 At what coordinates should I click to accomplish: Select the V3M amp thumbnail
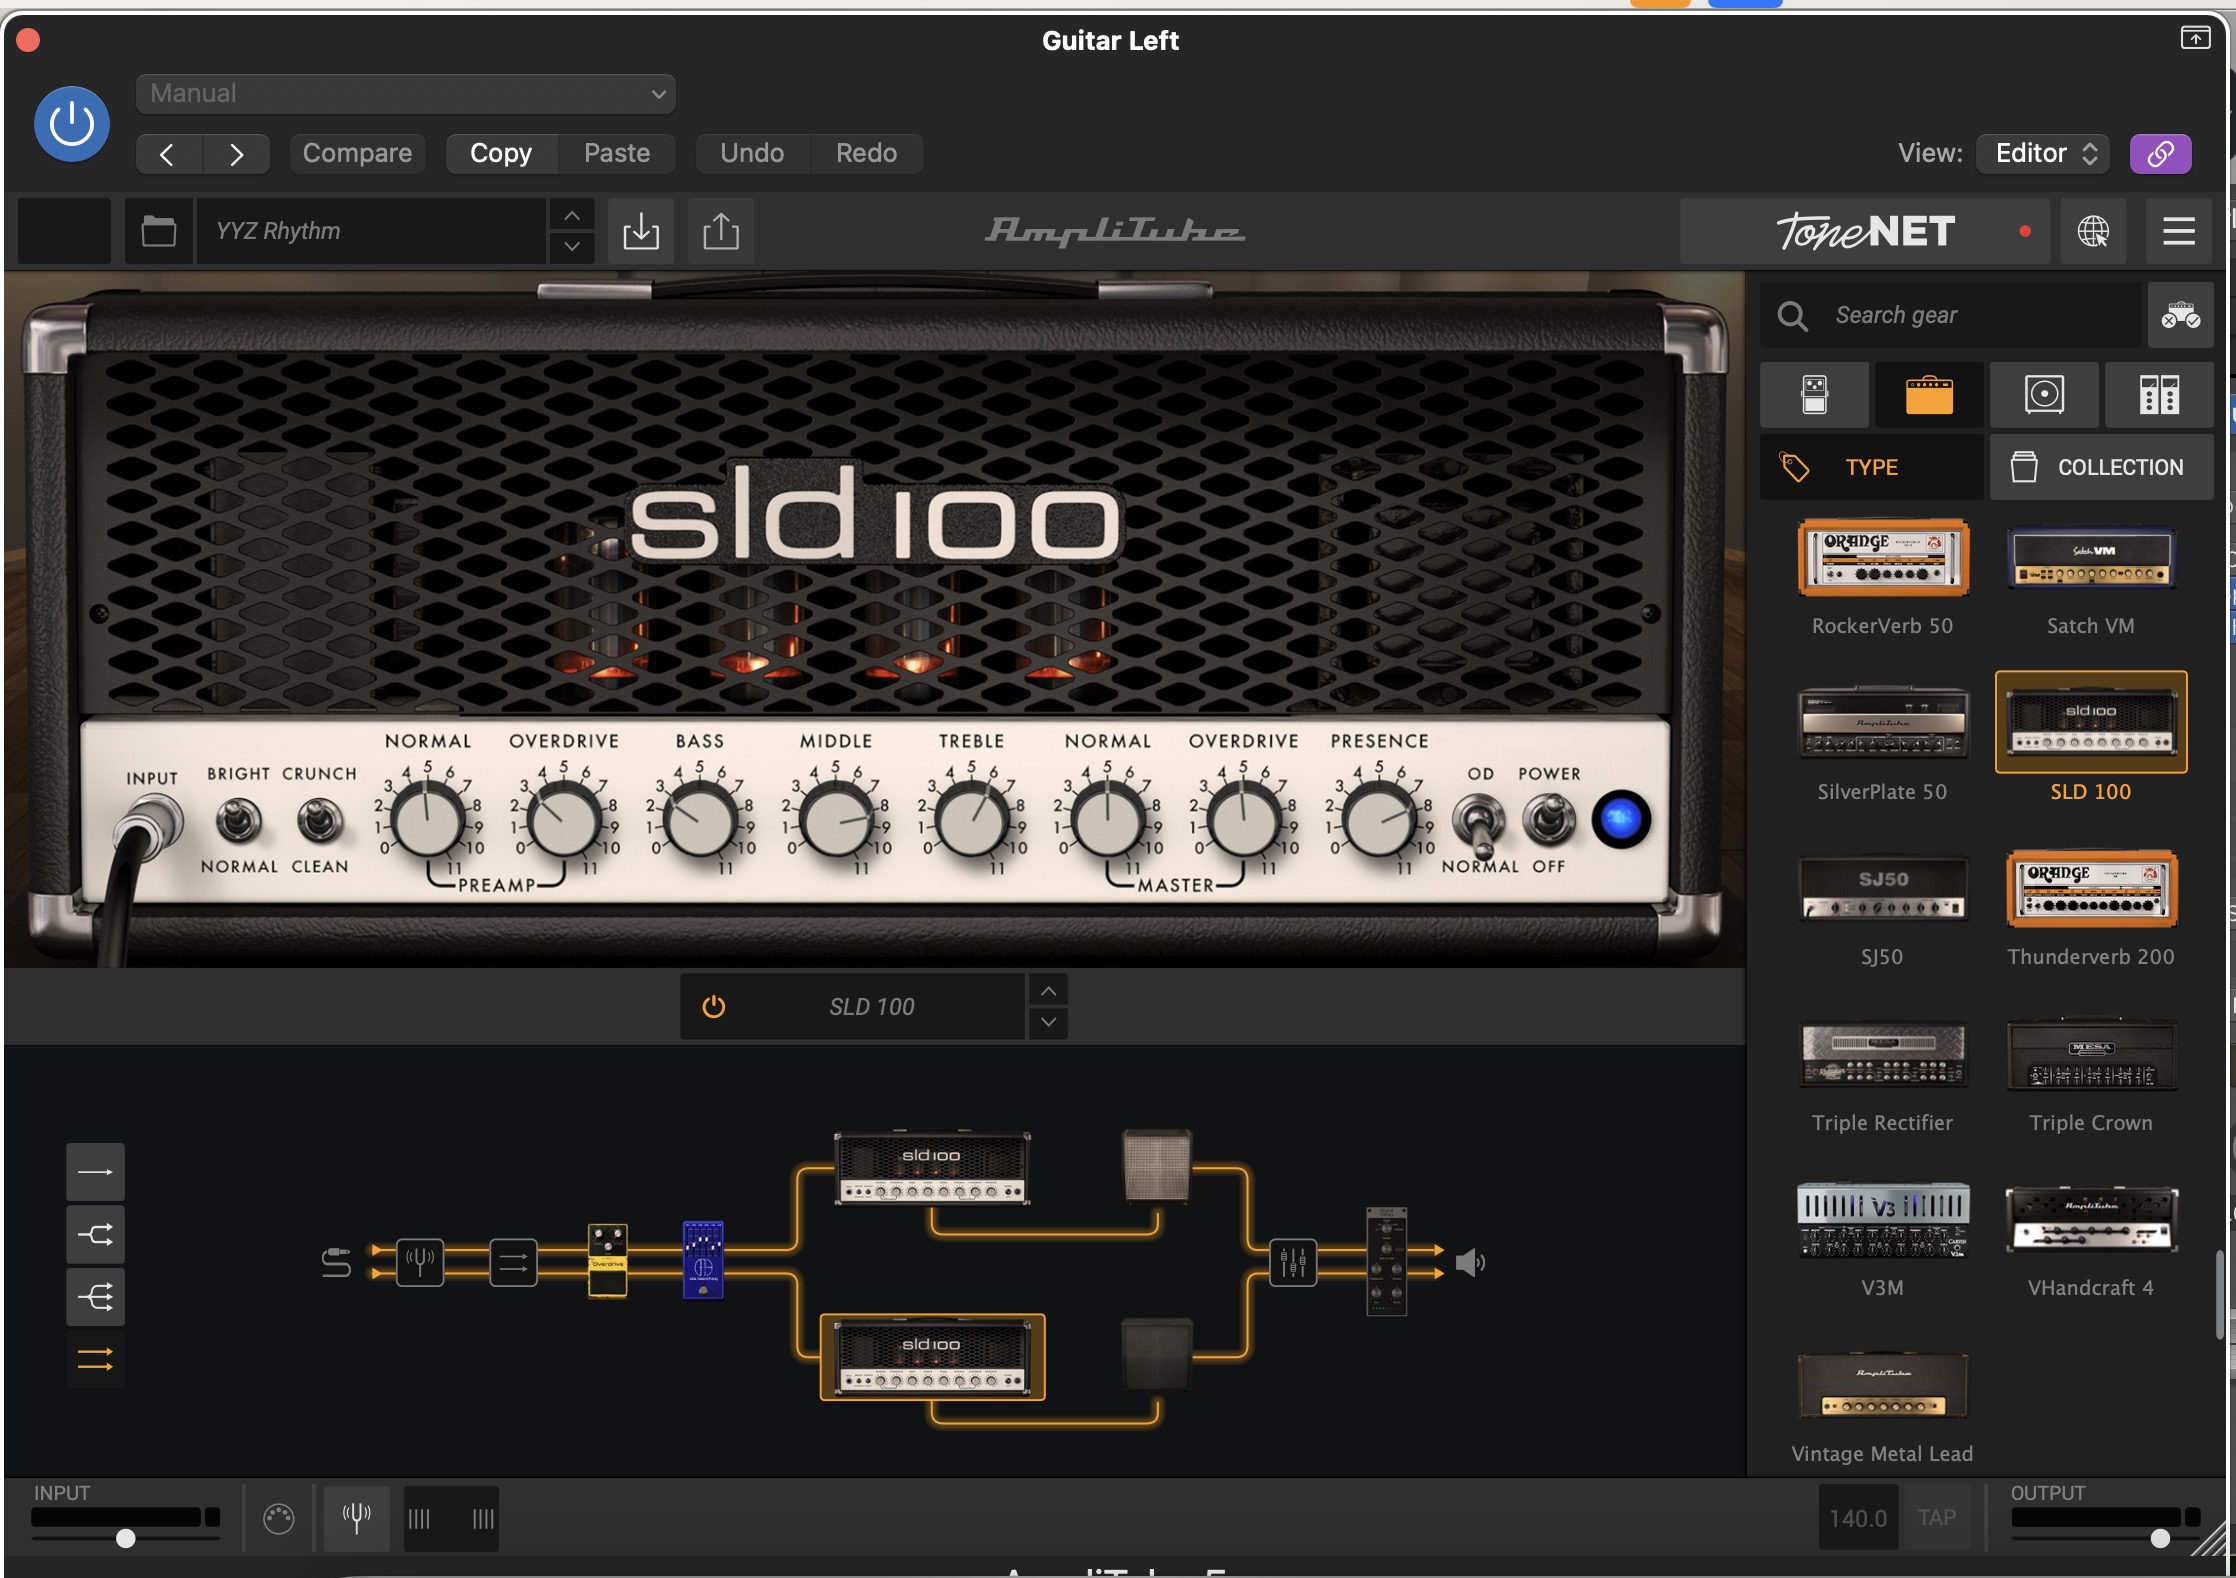[x=1883, y=1219]
